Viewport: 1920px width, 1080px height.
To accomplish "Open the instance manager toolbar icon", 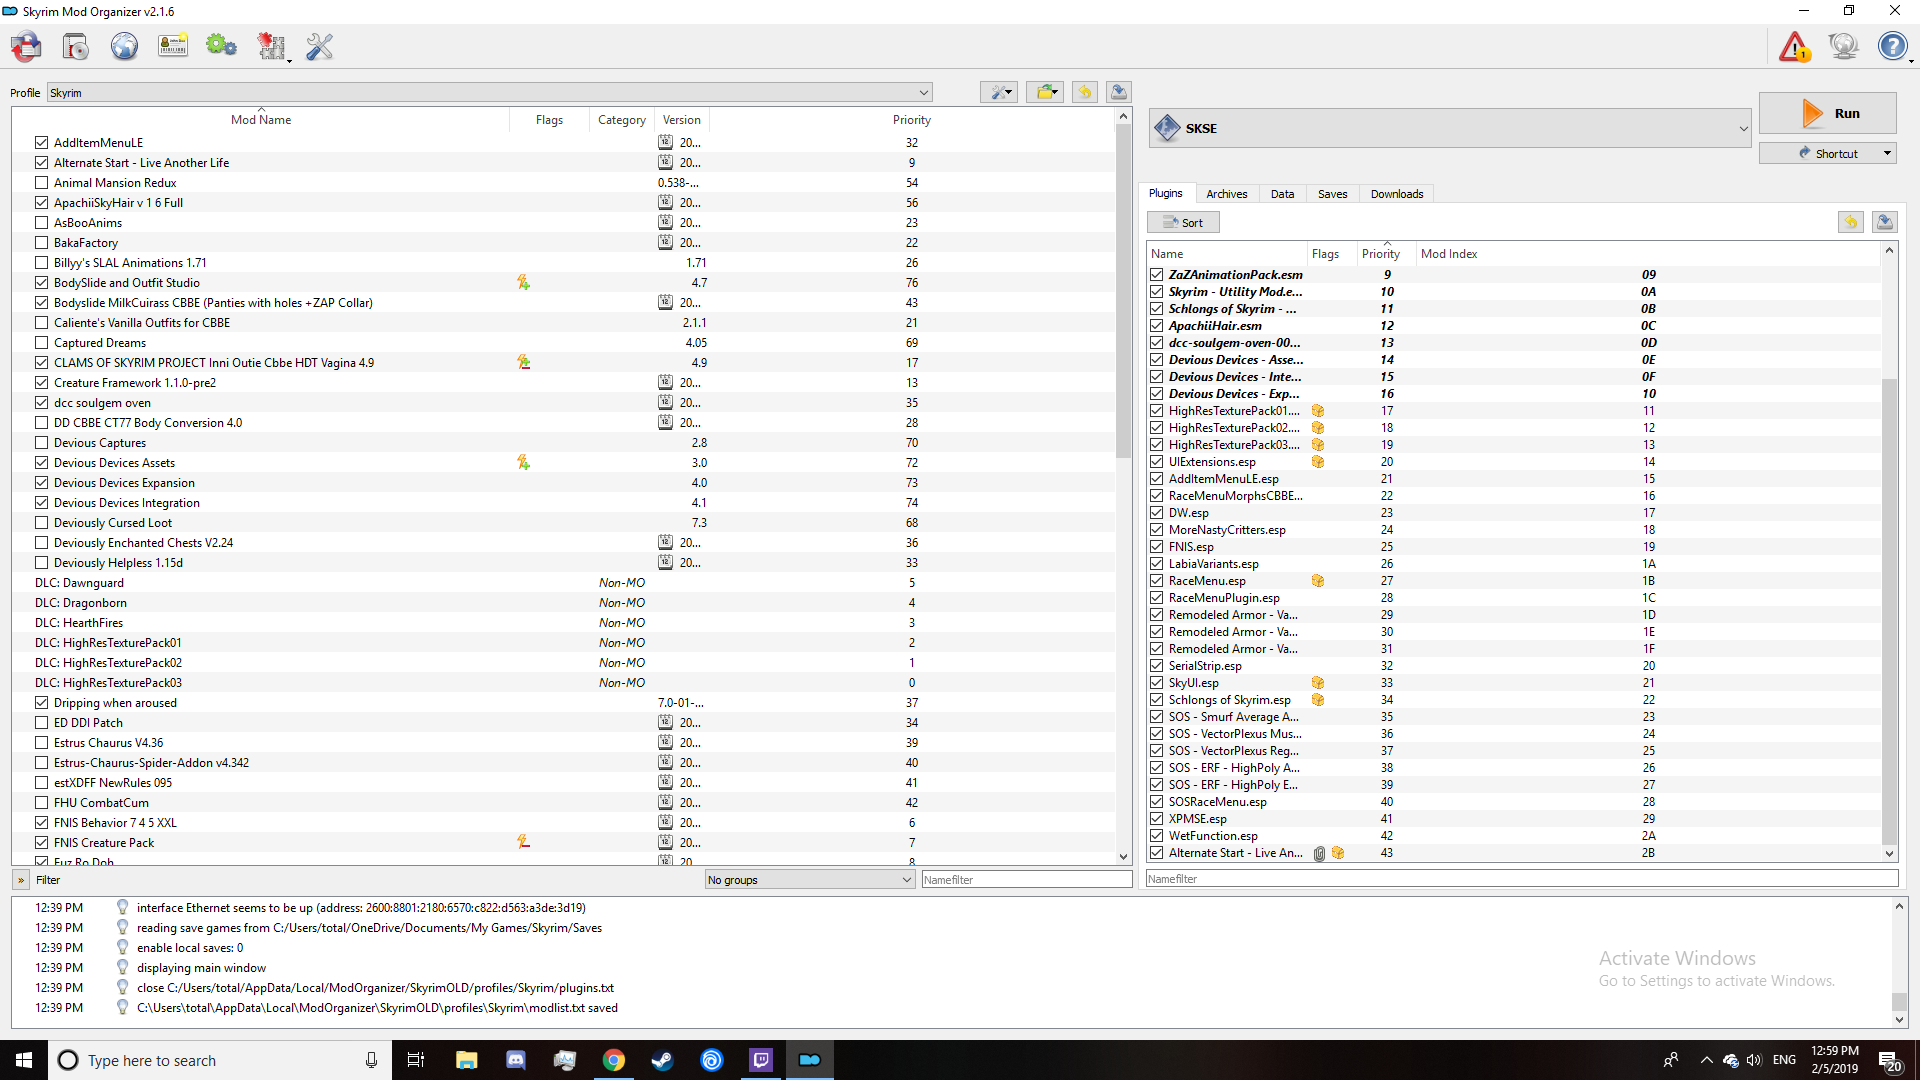I will coord(26,46).
